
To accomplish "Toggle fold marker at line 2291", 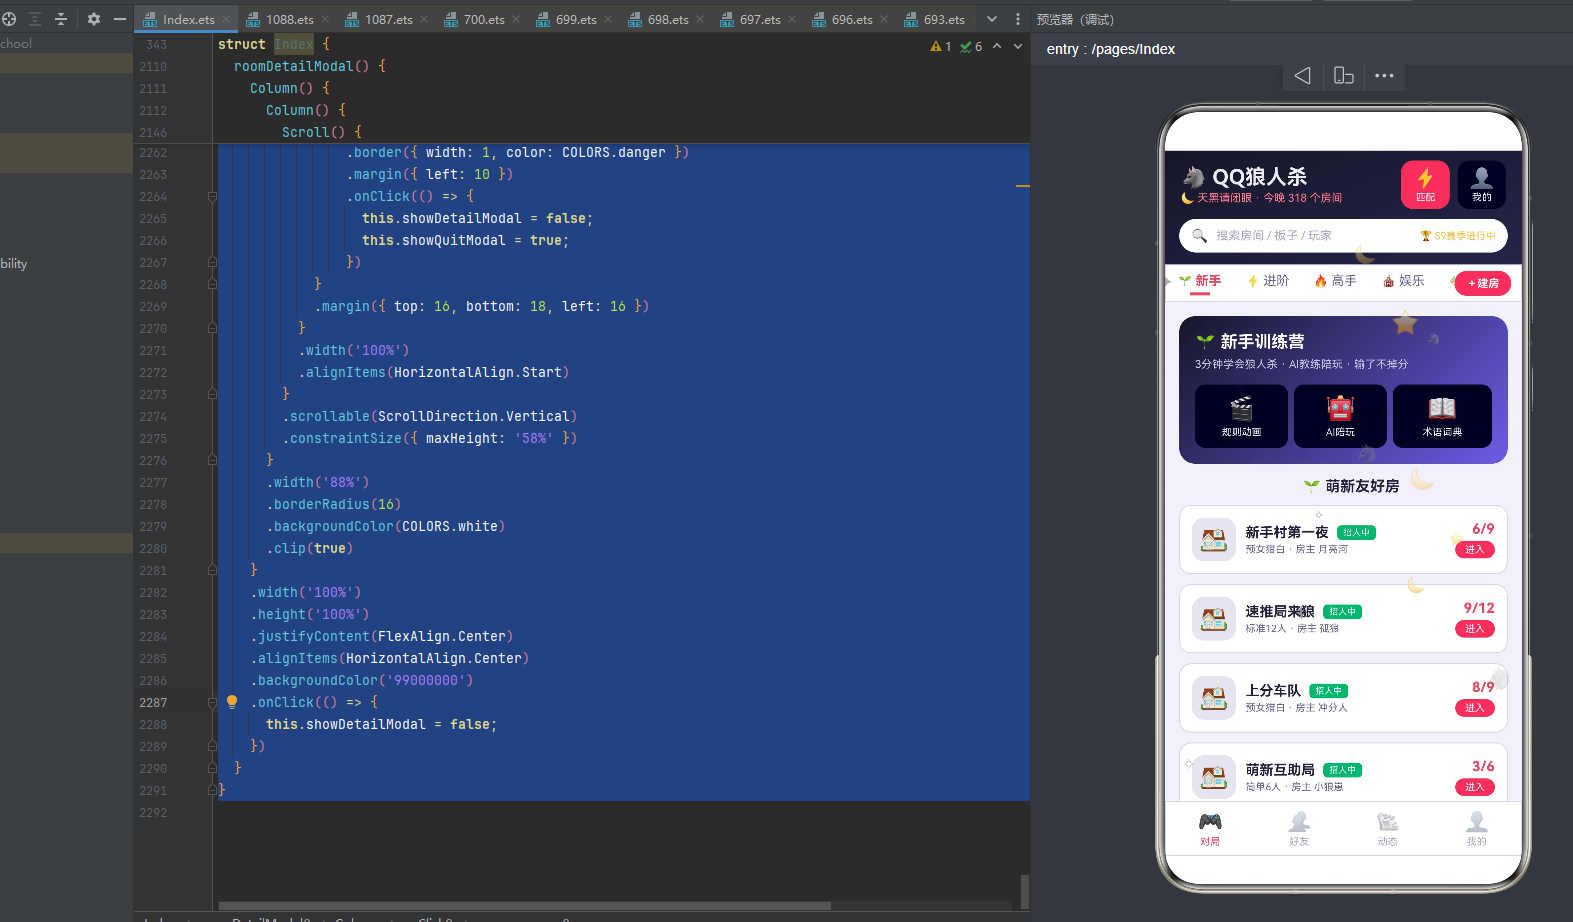I will tap(212, 790).
